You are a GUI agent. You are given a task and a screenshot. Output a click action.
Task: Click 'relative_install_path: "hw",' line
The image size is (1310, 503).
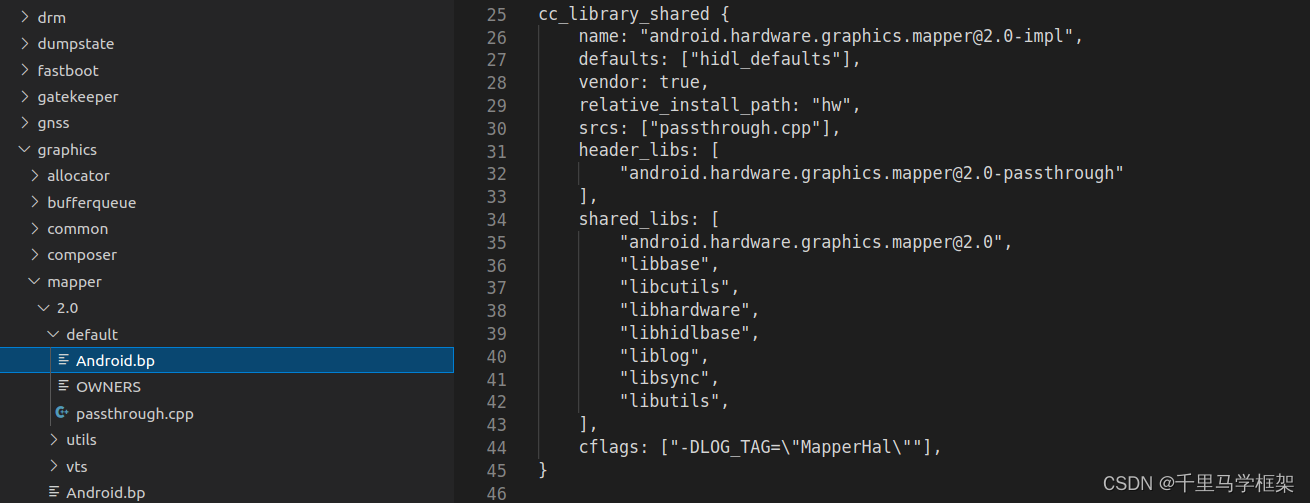coord(719,106)
